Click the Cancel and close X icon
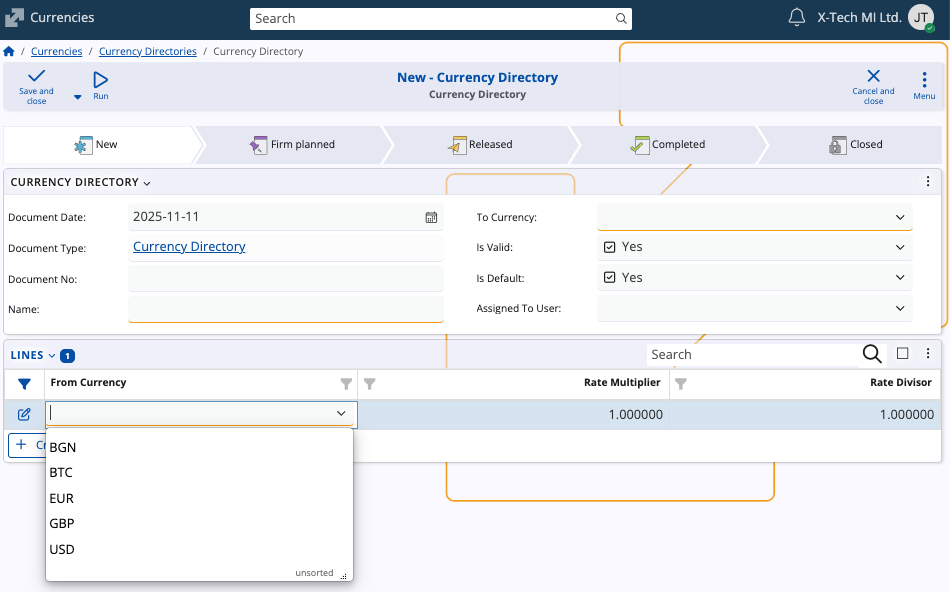 [873, 77]
